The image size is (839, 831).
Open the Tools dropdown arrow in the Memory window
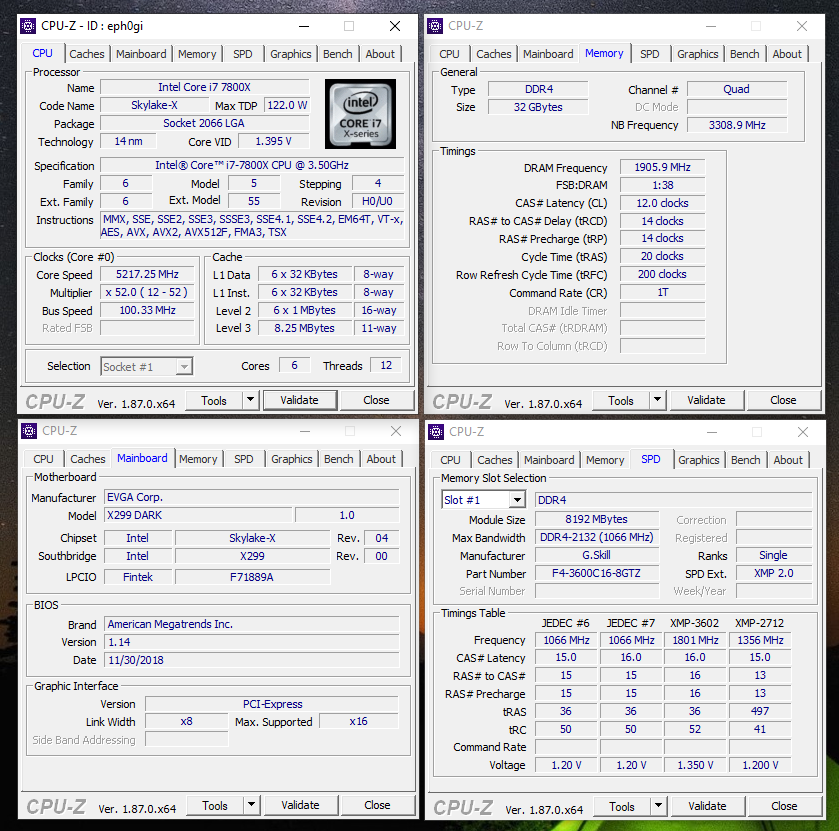click(658, 400)
